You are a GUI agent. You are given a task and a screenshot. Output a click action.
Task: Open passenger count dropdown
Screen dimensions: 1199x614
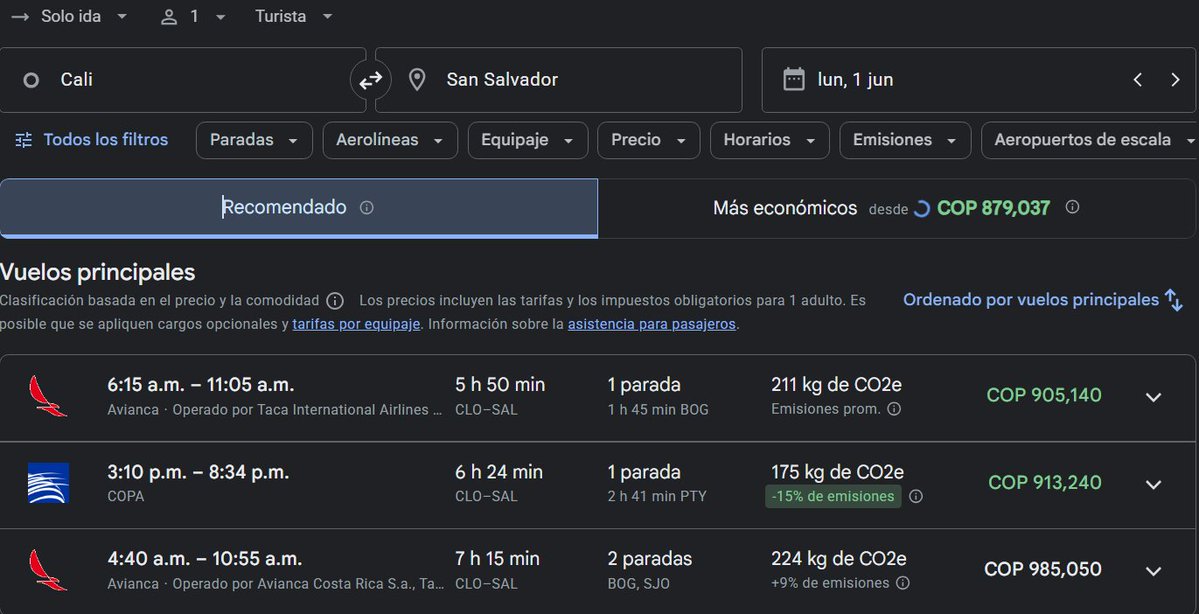[x=193, y=17]
